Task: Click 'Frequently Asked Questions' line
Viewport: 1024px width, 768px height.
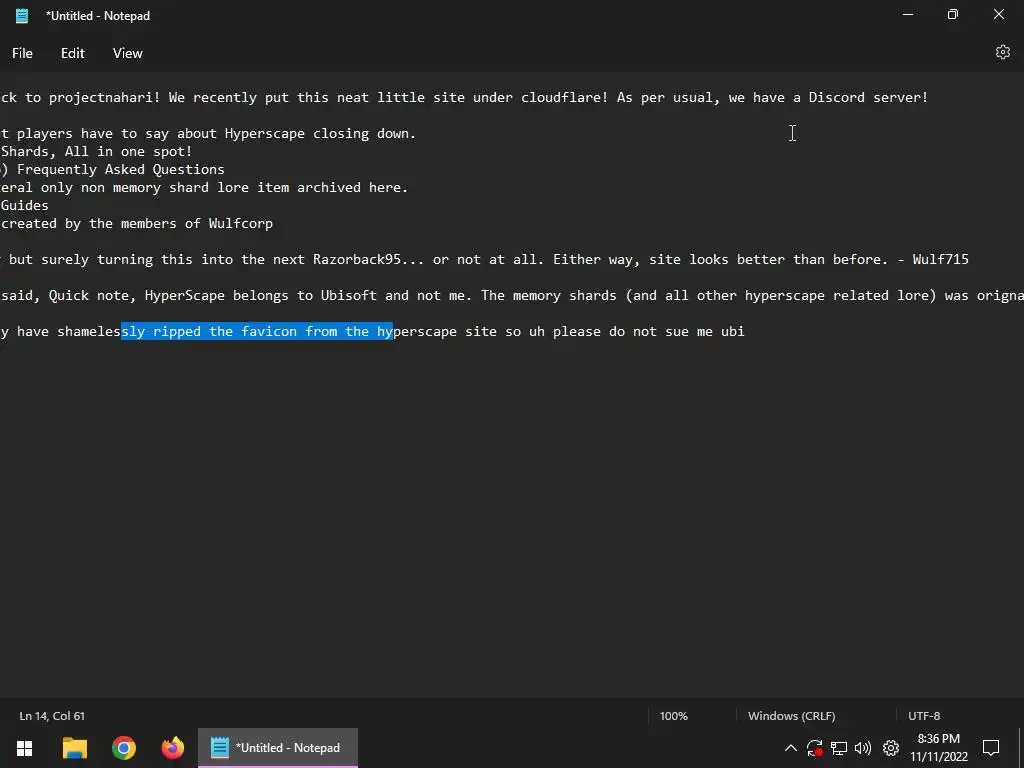Action: pyautogui.click(x=121, y=169)
